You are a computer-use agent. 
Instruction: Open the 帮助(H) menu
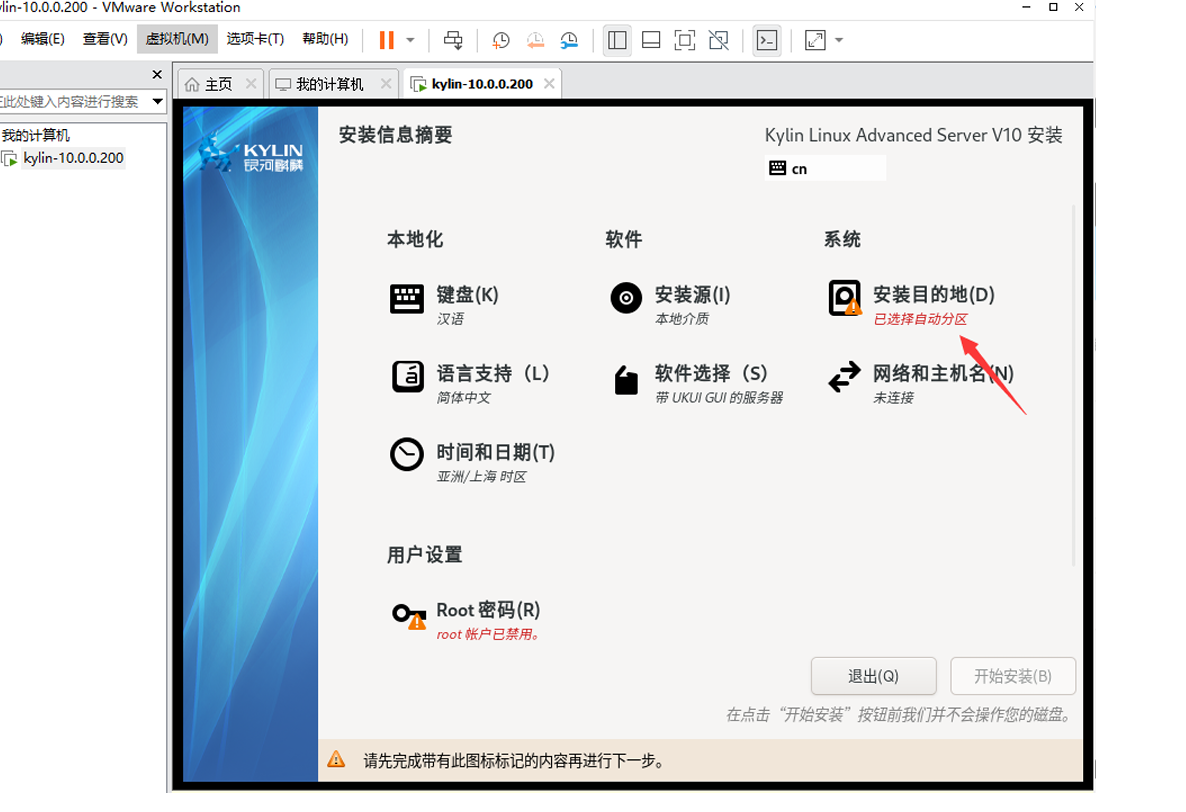325,39
